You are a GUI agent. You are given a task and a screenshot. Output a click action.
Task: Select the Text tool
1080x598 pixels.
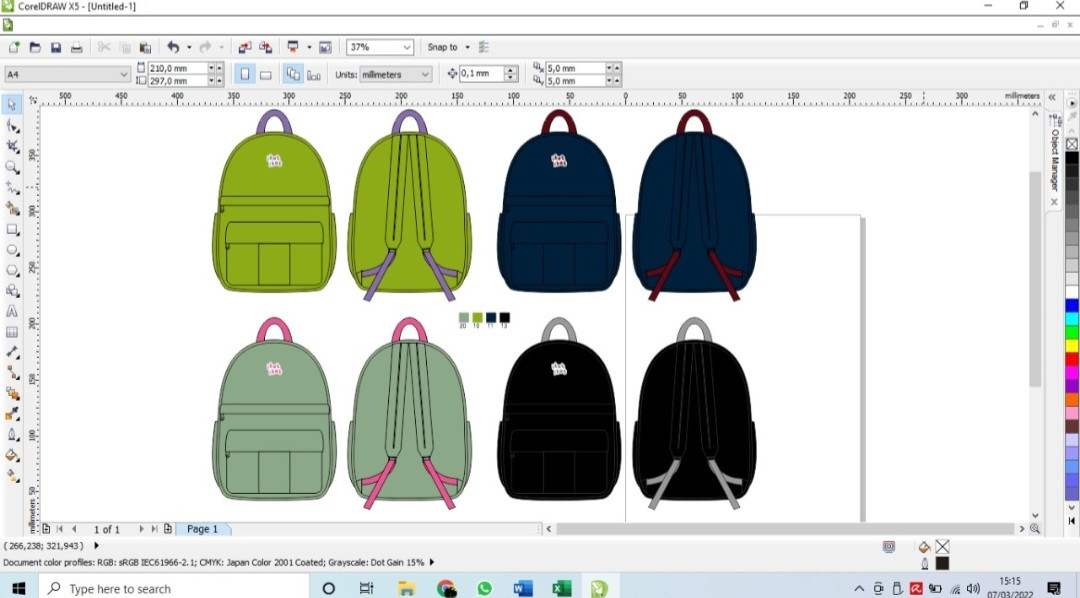(x=12, y=311)
